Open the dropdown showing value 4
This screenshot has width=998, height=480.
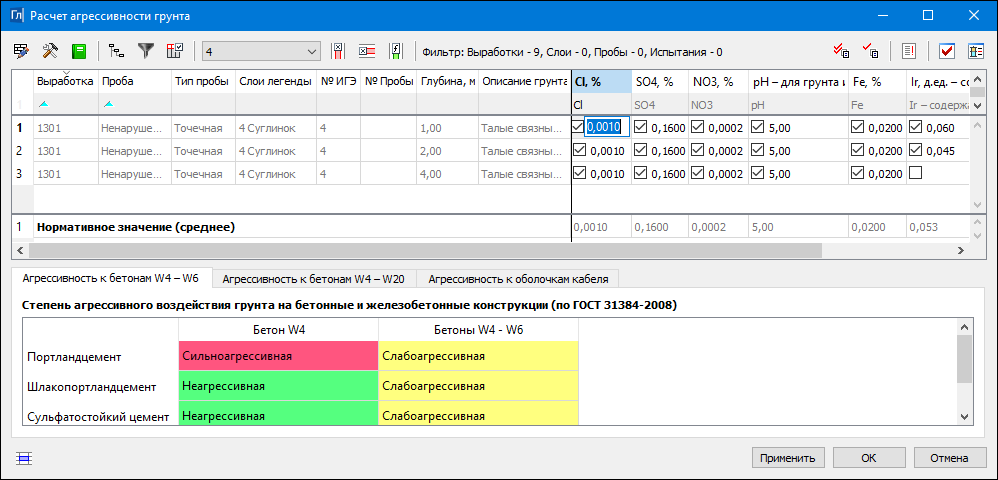pyautogui.click(x=261, y=52)
